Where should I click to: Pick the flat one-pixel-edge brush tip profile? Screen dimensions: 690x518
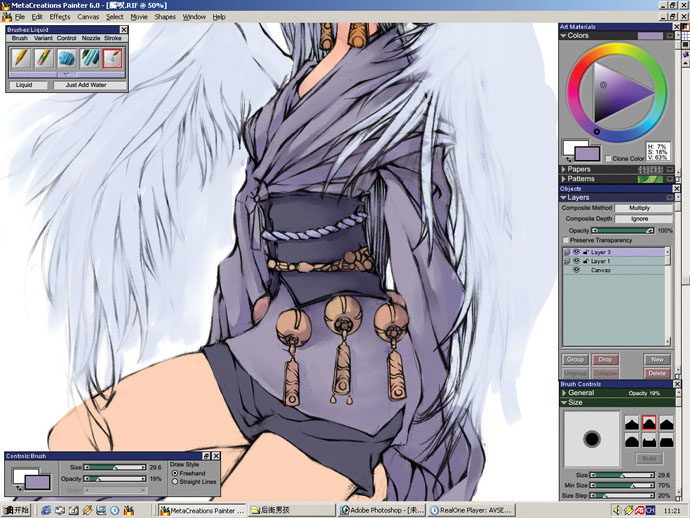[666, 440]
